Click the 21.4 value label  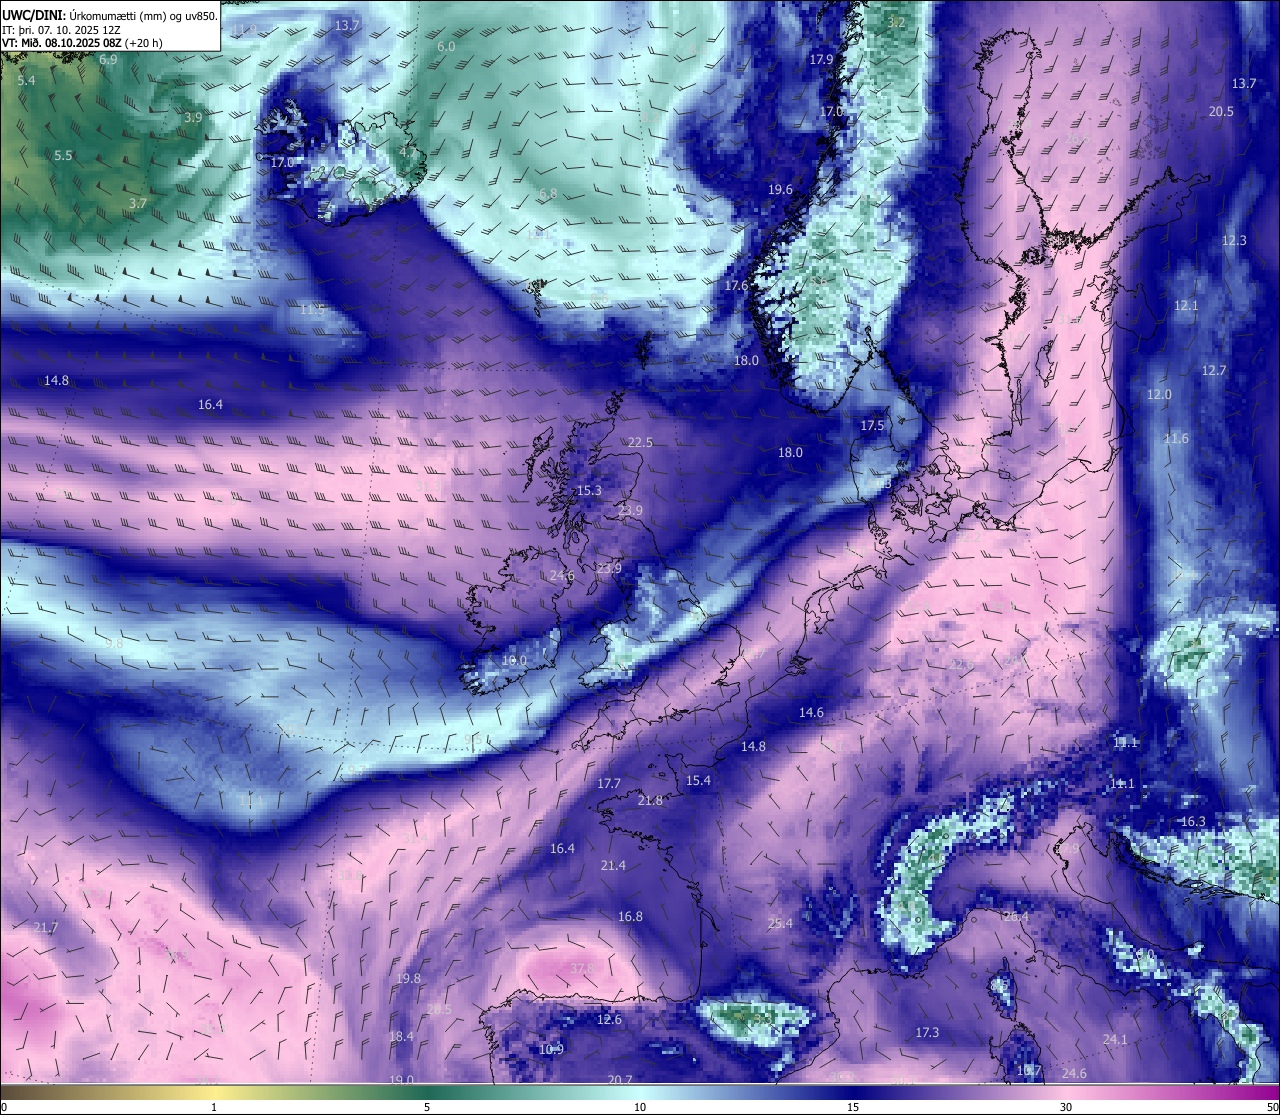(x=613, y=866)
